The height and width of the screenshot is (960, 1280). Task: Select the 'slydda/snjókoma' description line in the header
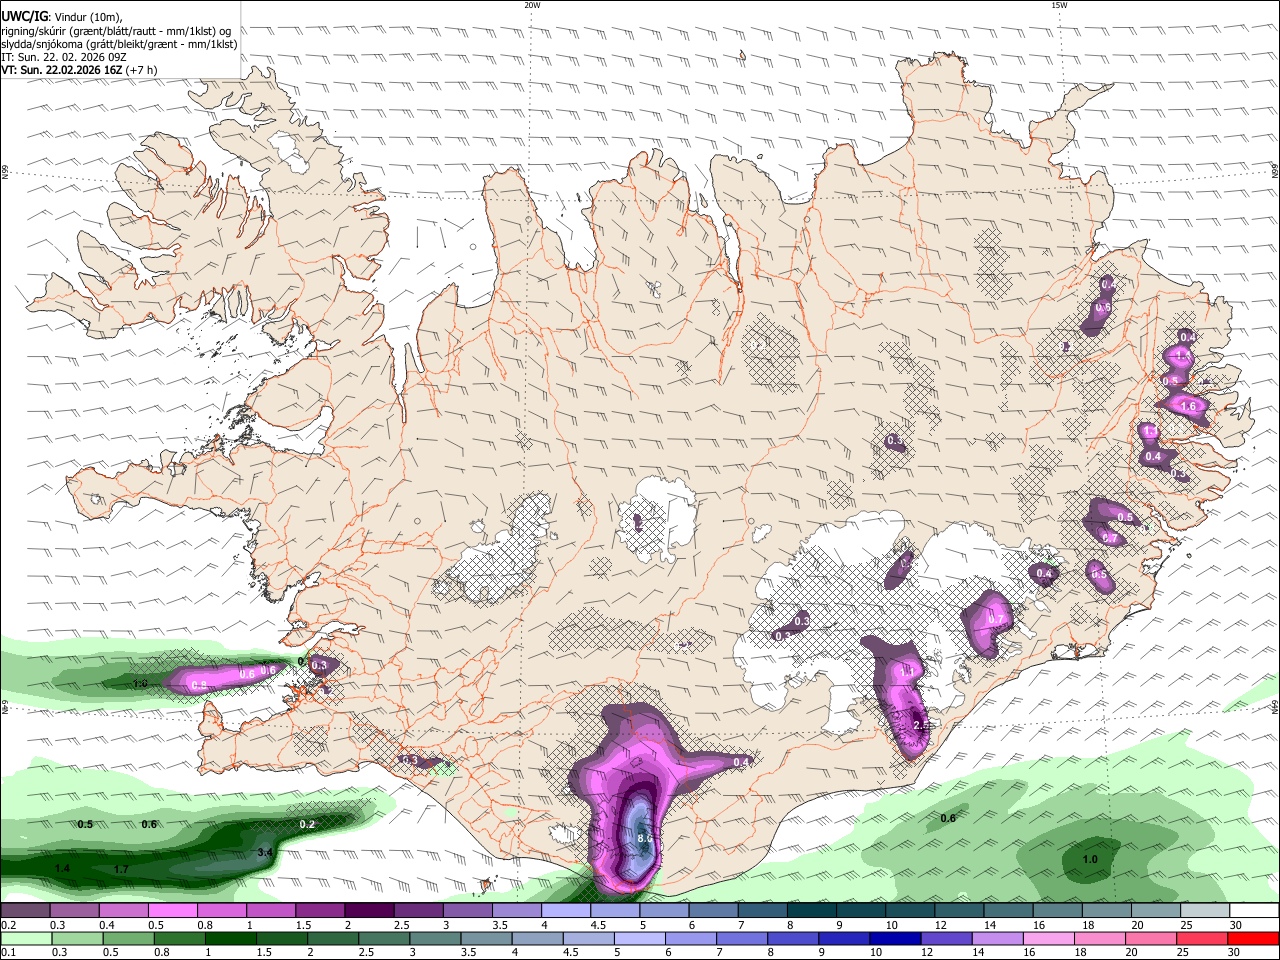pos(119,44)
